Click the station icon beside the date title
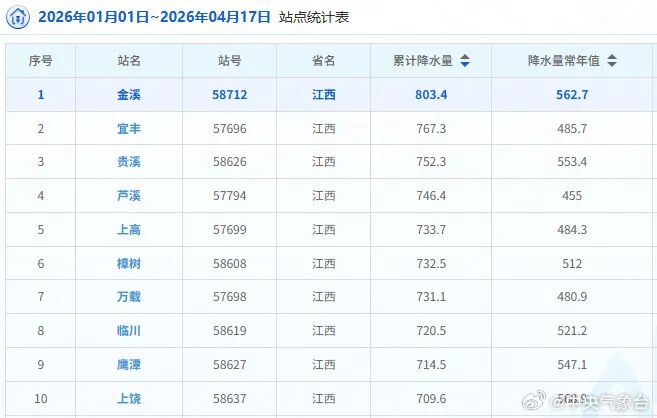The height and width of the screenshot is (418, 657). pos(19,17)
